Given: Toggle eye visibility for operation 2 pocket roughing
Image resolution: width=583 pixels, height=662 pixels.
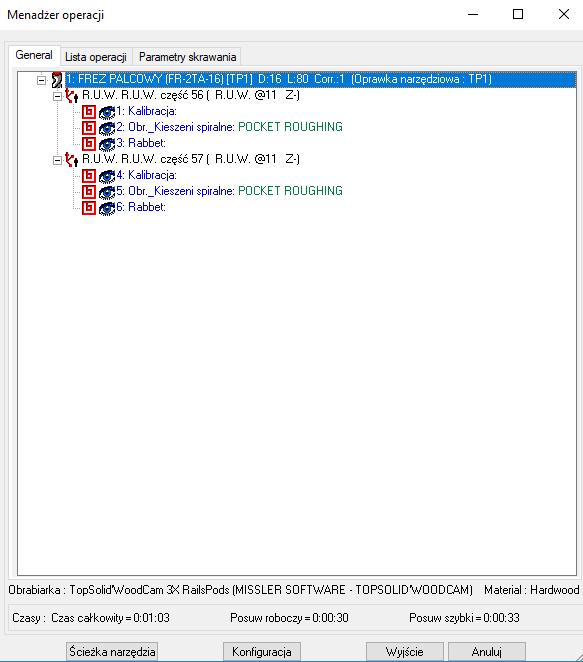Looking at the screenshot, I should pos(107,128).
